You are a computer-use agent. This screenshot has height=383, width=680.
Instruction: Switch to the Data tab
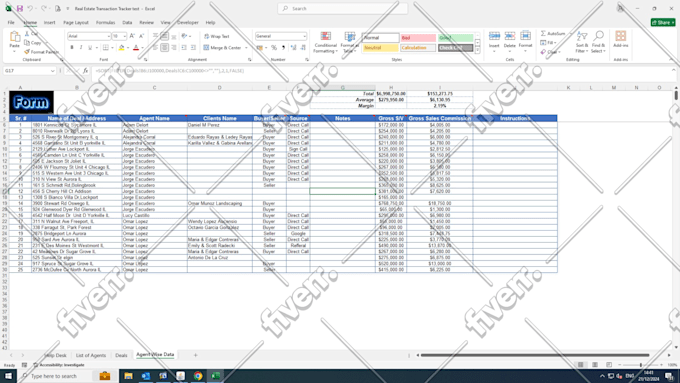[127, 23]
